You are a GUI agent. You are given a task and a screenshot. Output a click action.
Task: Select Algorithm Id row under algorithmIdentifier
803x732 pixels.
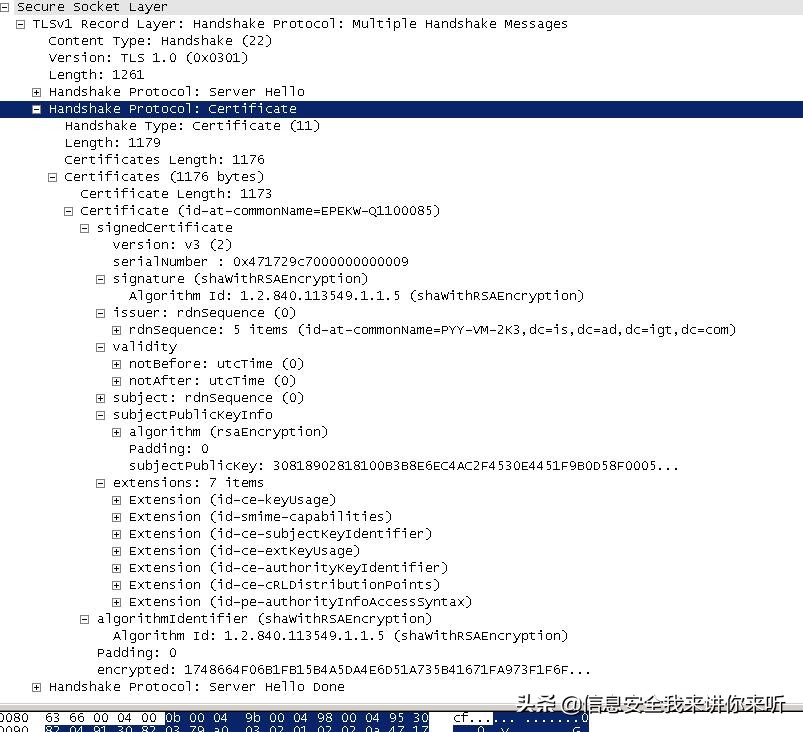coord(340,636)
